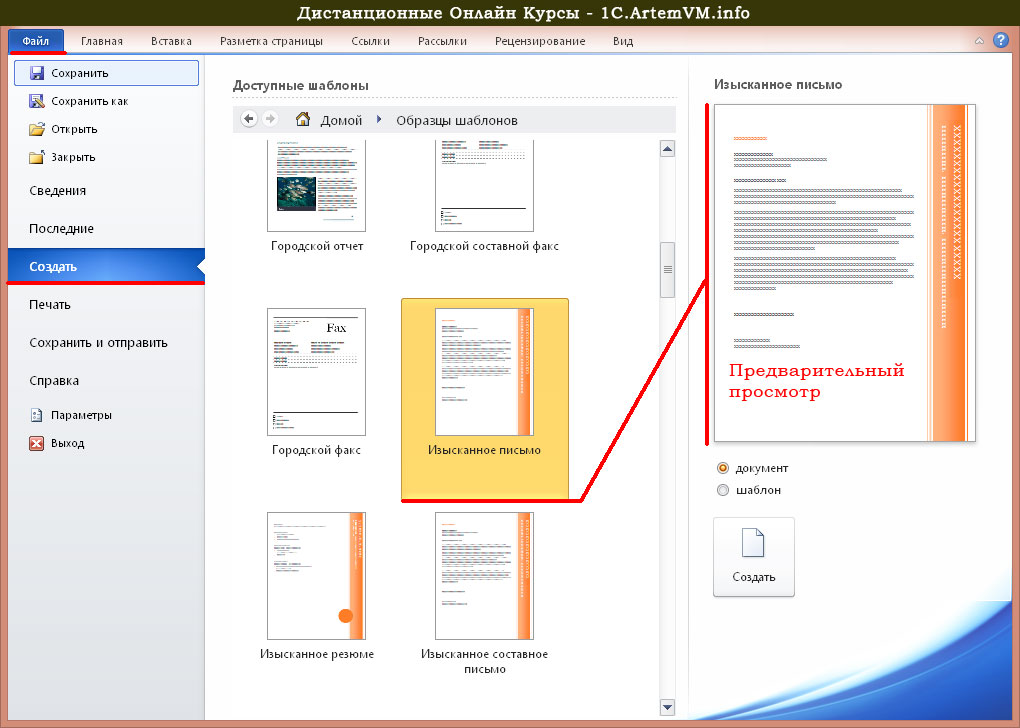Click the Open folder icon
Image resolution: width=1020 pixels, height=728 pixels.
[x=37, y=129]
